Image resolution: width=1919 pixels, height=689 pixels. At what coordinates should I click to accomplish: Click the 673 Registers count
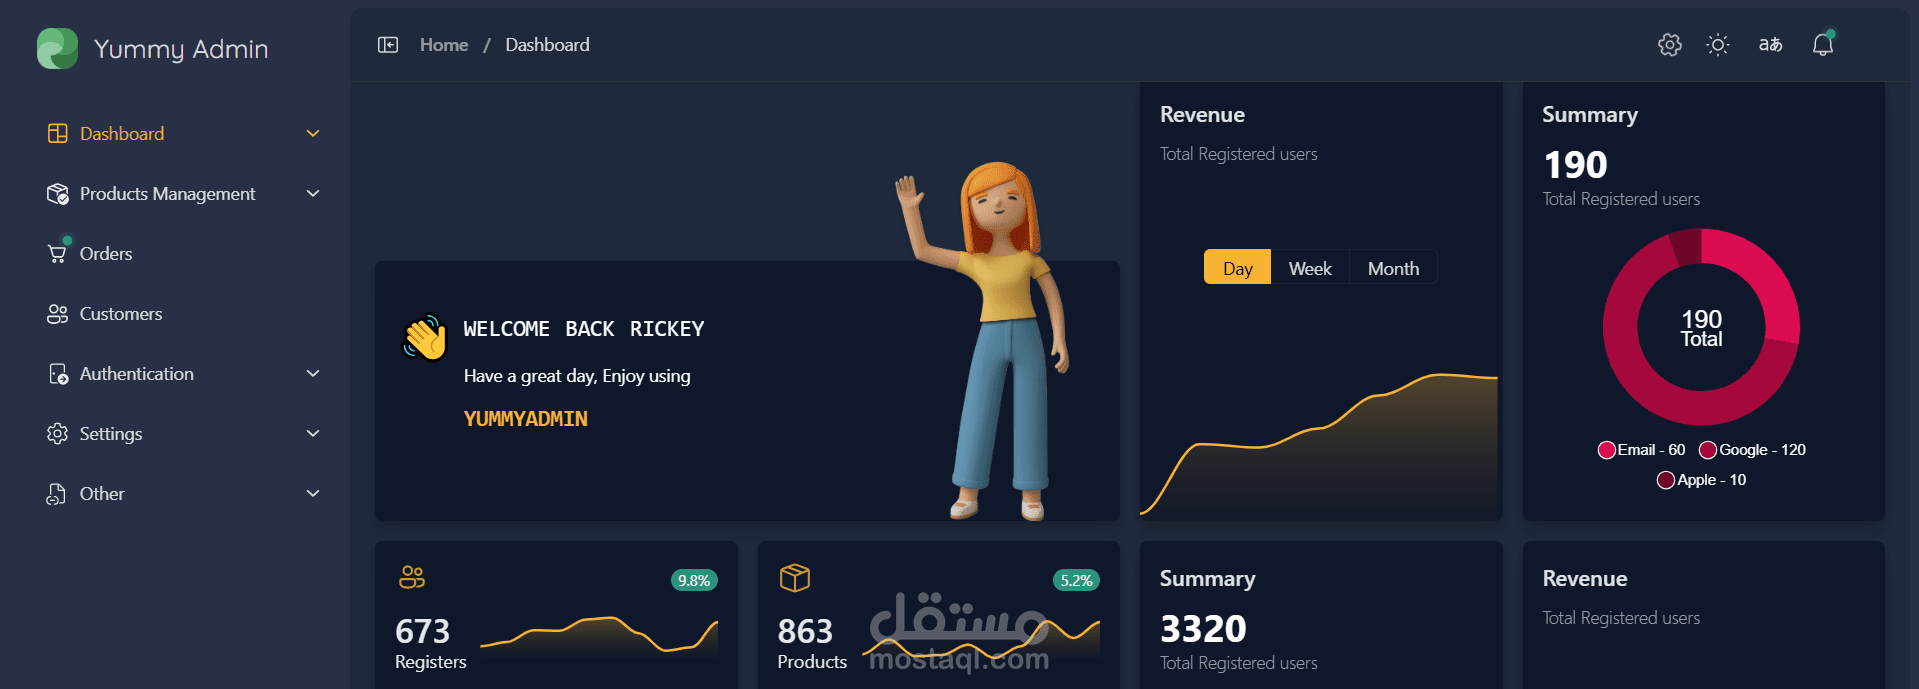click(422, 631)
